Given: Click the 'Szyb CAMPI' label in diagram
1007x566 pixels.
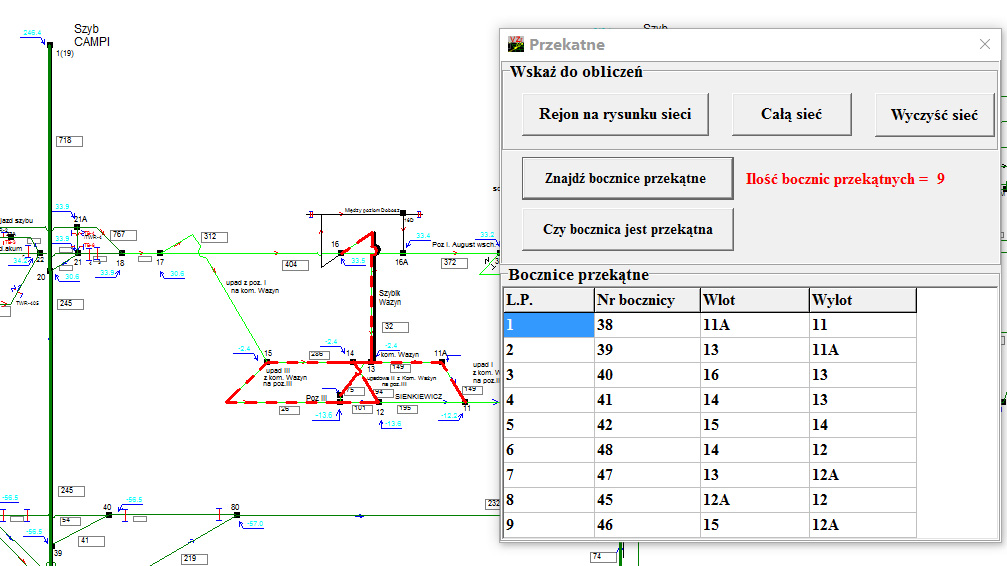Looking at the screenshot, I should click(92, 35).
